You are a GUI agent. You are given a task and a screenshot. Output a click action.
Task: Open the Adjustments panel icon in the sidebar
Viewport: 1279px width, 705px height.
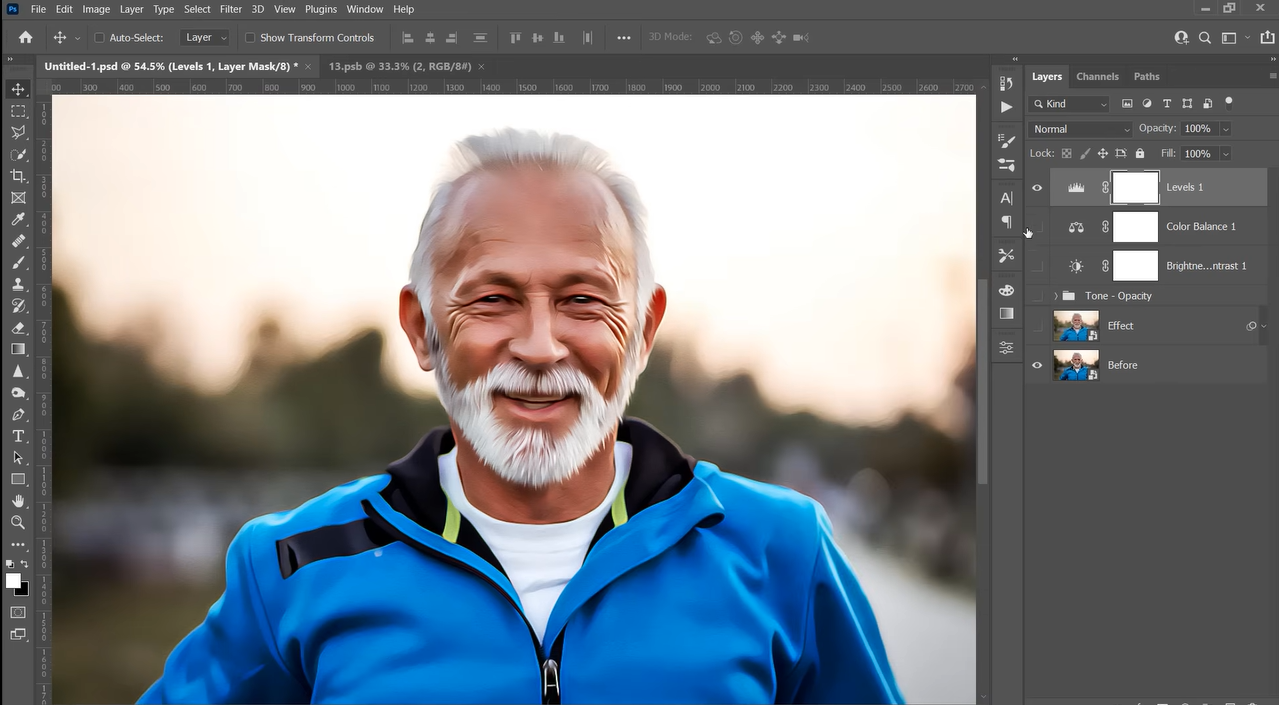(1006, 347)
